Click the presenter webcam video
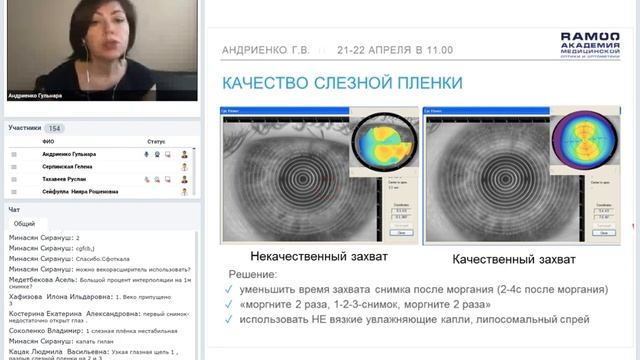 (102, 50)
